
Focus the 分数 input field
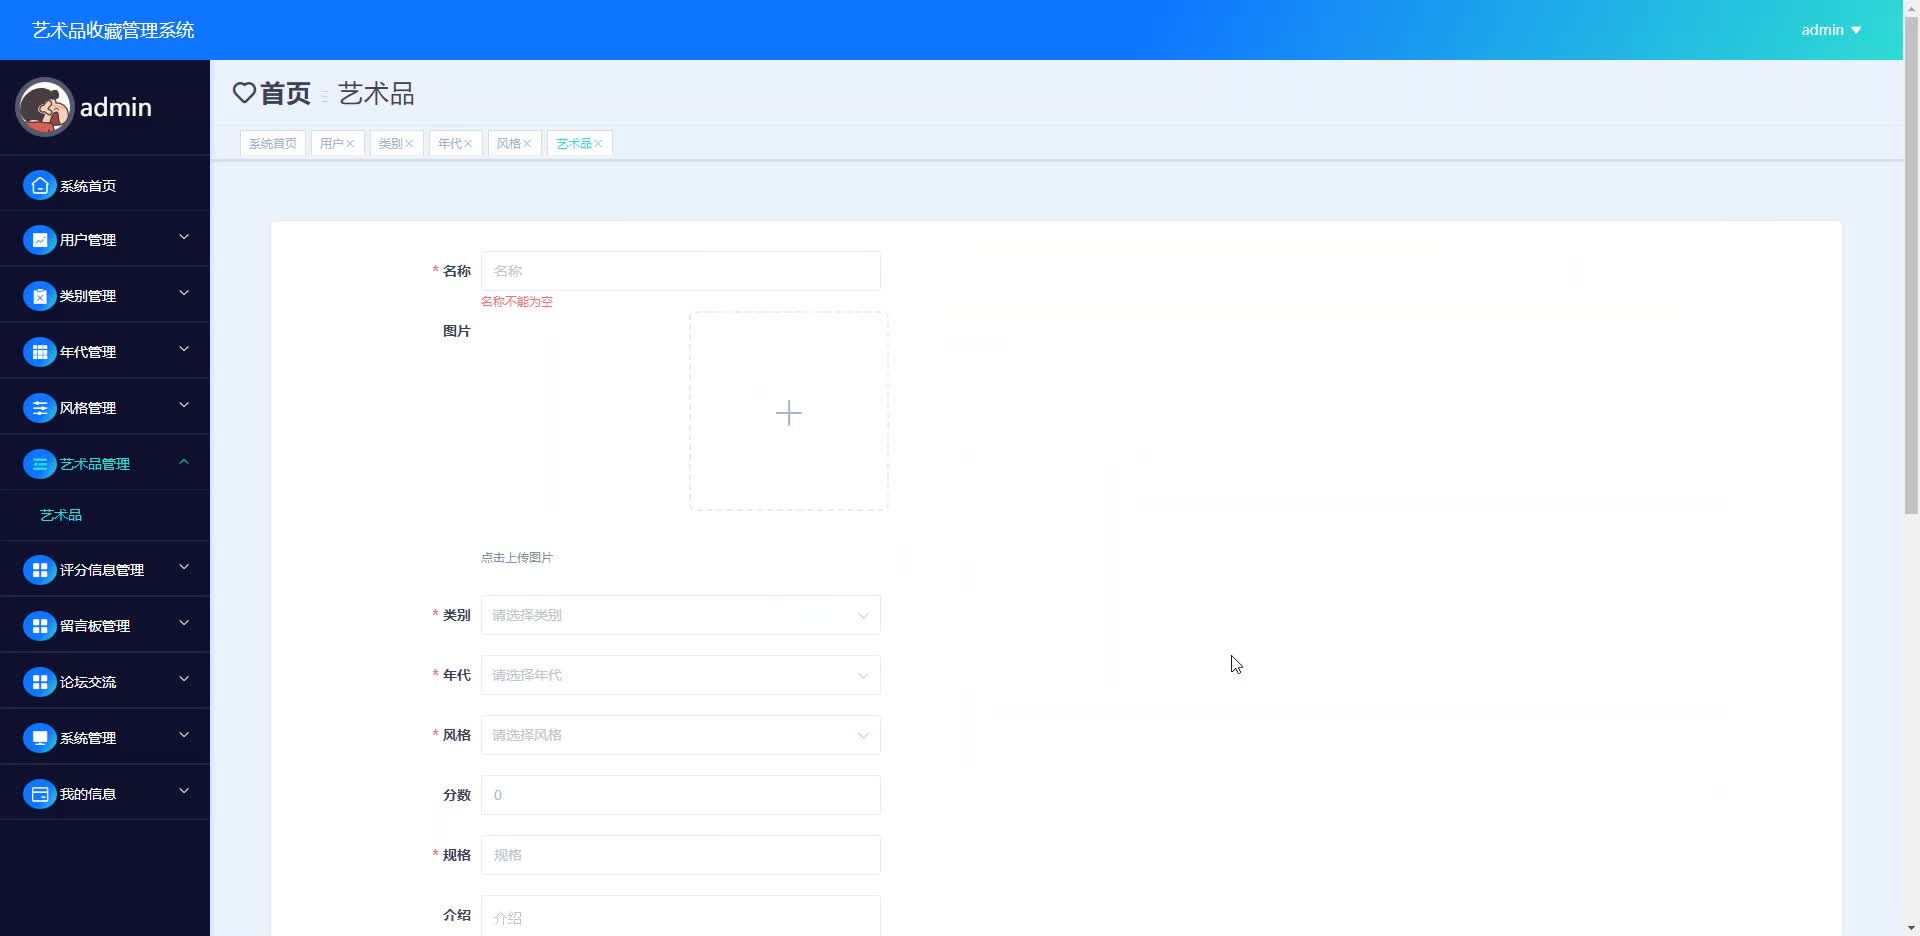pyautogui.click(x=680, y=795)
